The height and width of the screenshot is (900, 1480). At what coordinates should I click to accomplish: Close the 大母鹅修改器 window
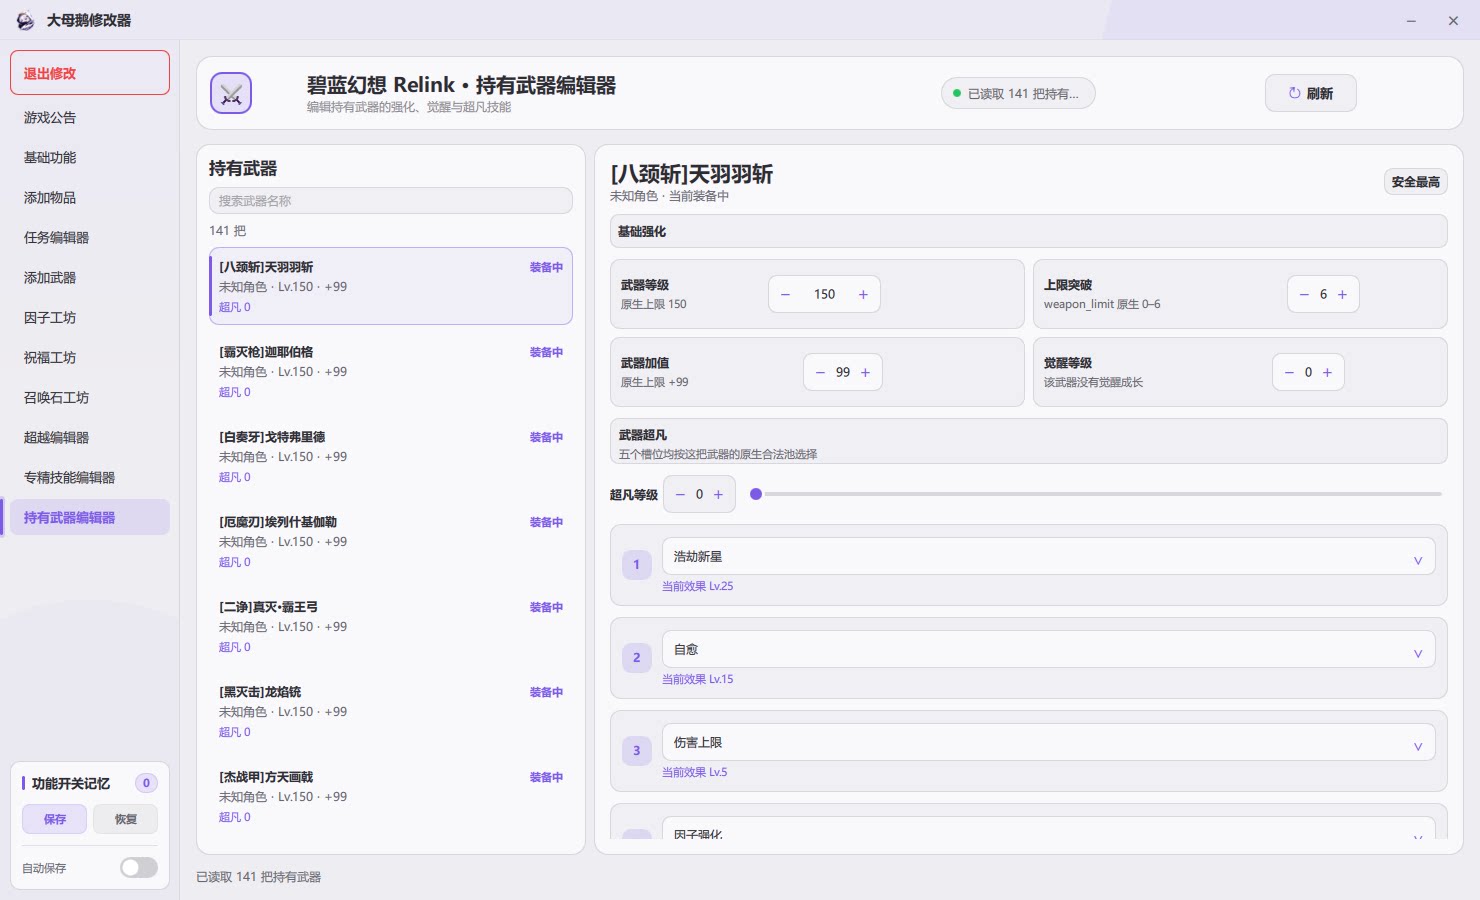pos(1453,20)
